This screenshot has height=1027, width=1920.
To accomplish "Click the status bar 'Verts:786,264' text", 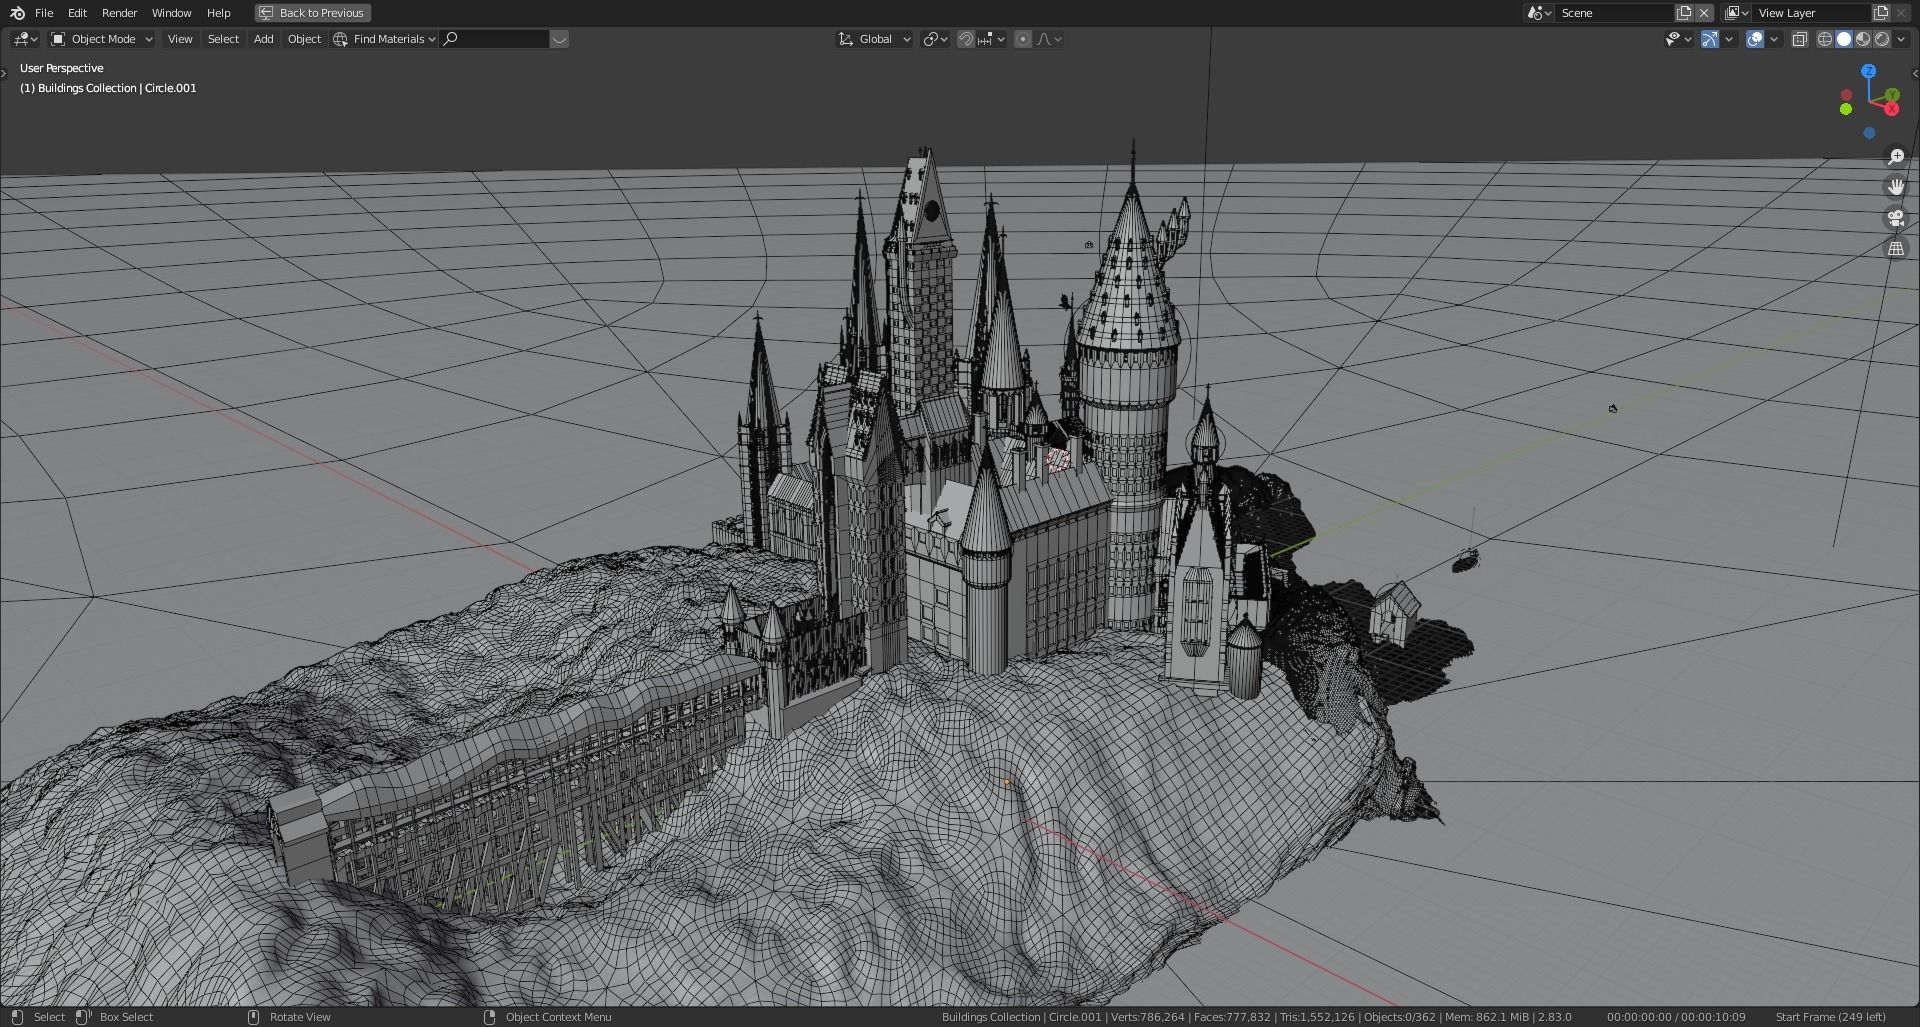I will click(x=1147, y=1017).
